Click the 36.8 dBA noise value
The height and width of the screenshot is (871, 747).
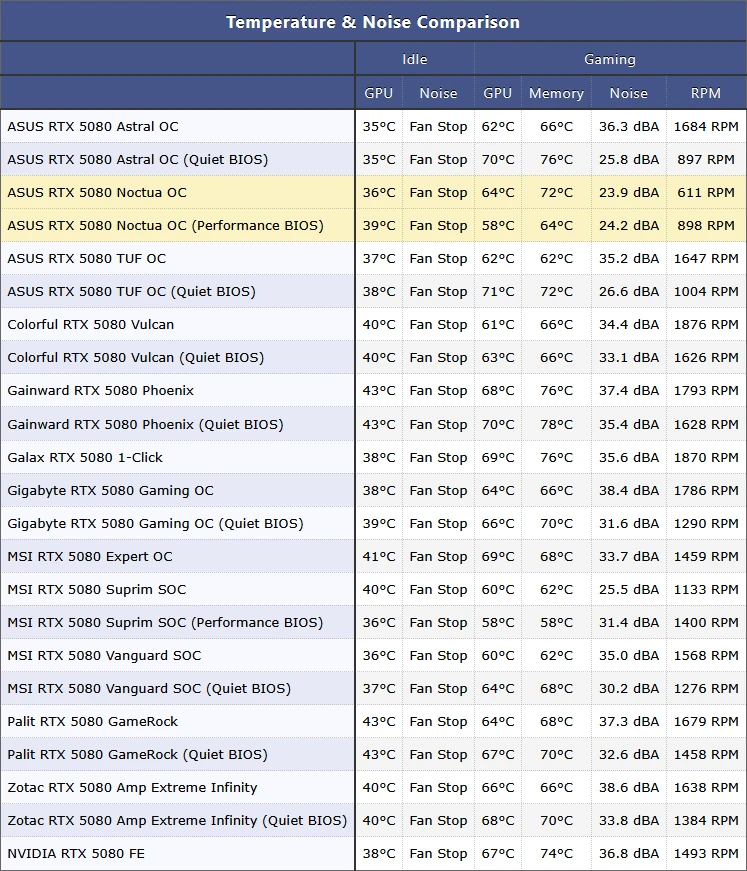click(x=629, y=854)
